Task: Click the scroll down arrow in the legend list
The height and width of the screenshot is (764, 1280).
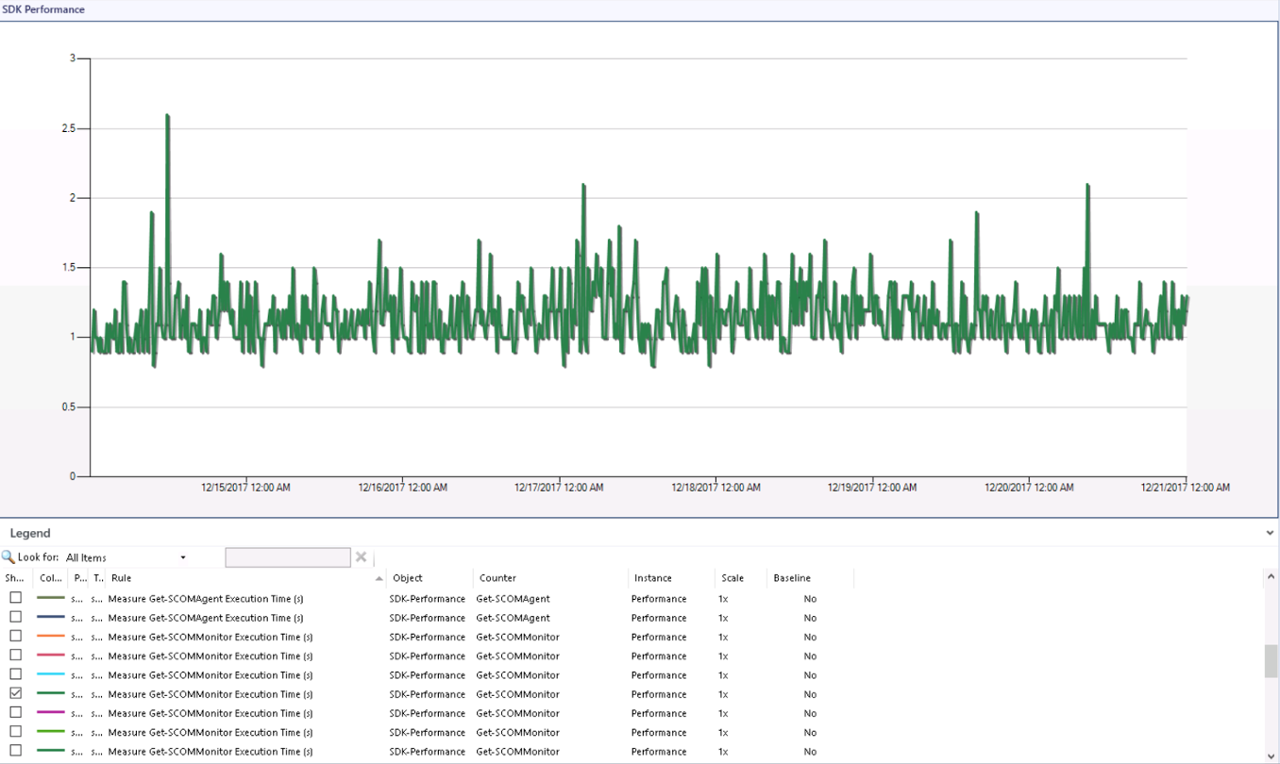Action: tap(1271, 755)
